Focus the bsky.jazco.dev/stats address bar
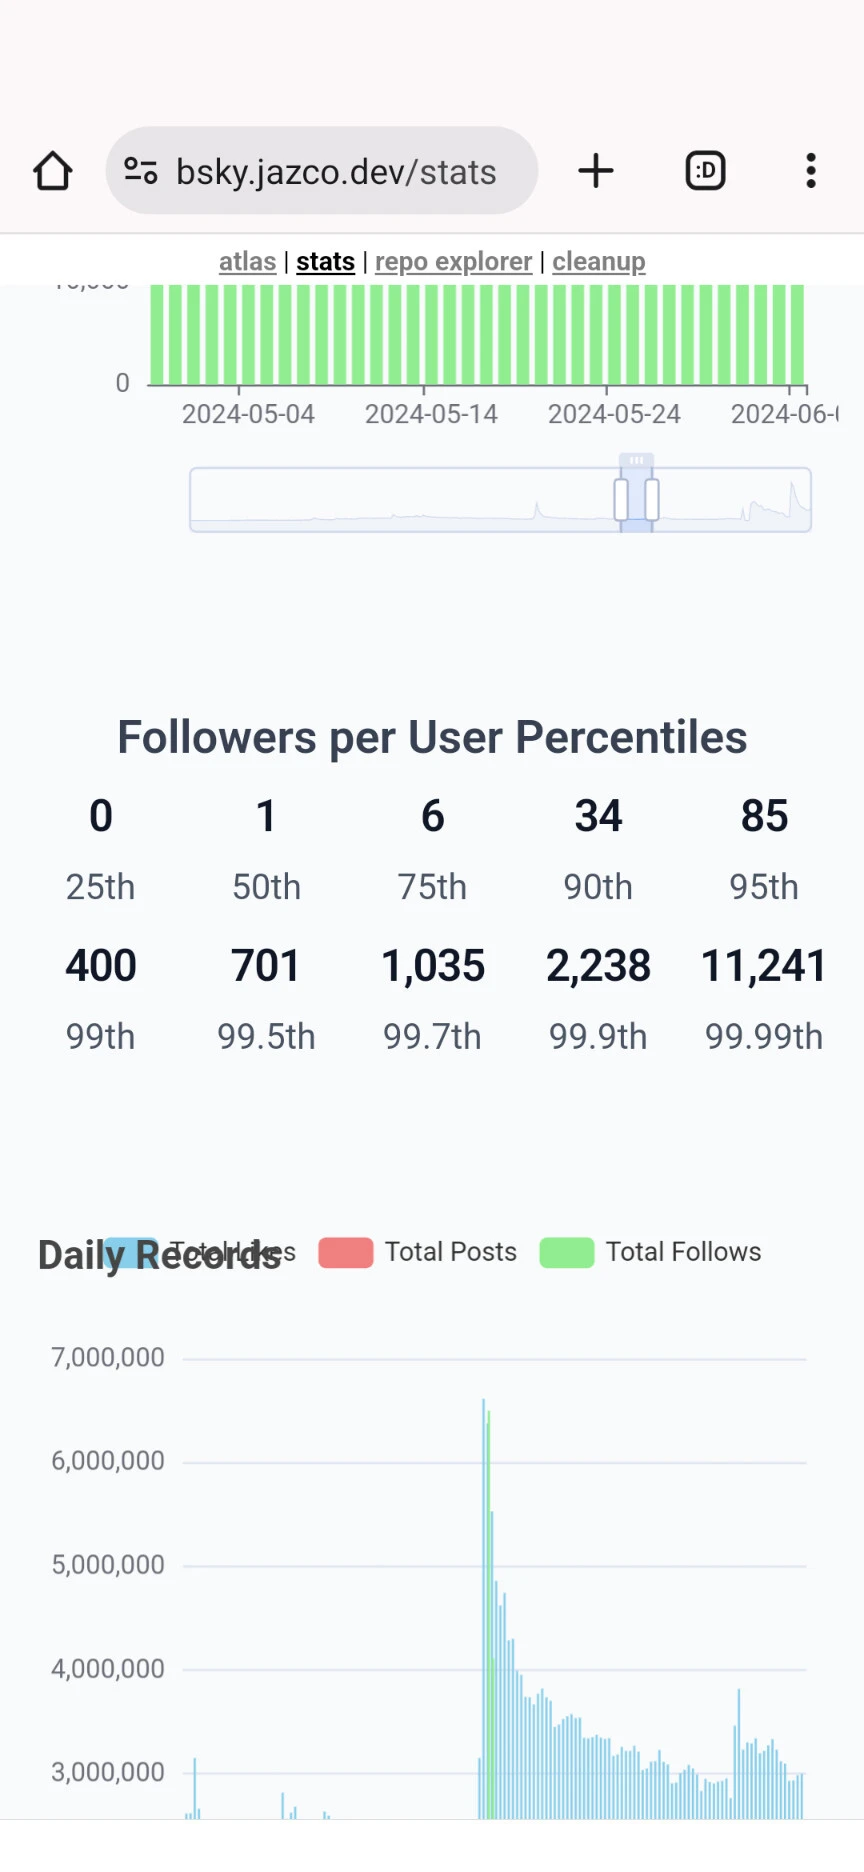 (336, 171)
